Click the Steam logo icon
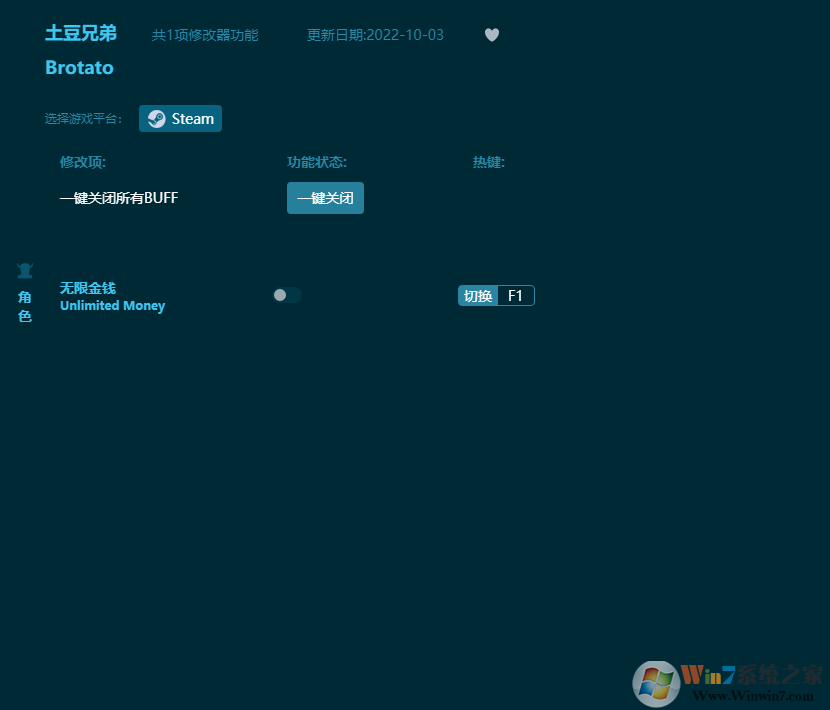Viewport: 830px width, 710px height. pos(157,118)
